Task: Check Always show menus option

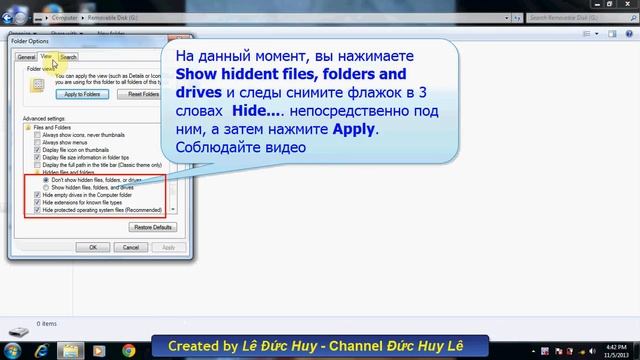Action: 37,142
